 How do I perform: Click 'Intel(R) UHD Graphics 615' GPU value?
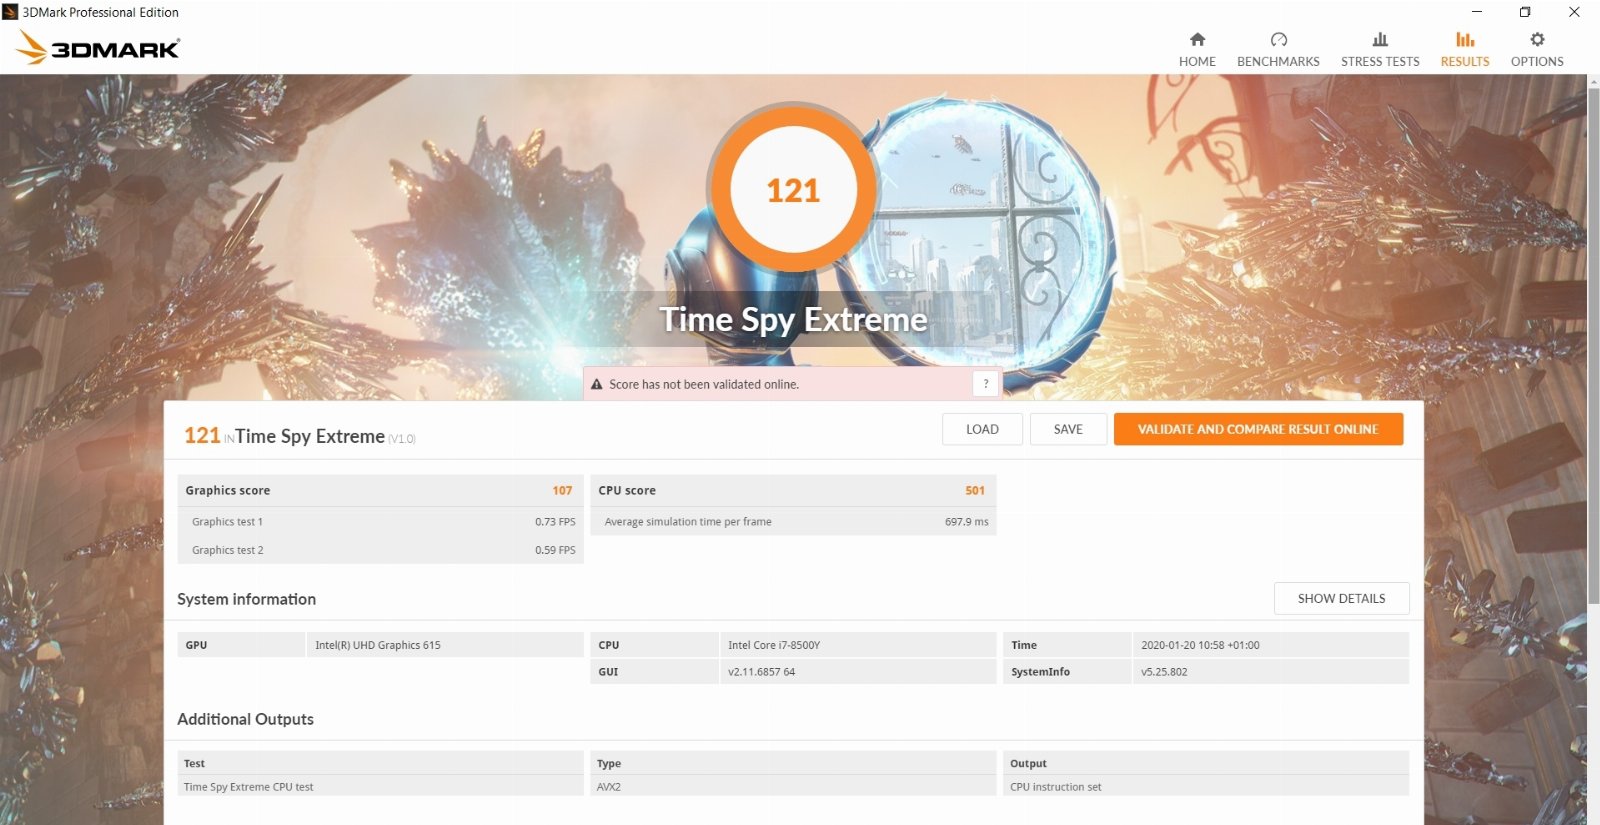coord(378,645)
